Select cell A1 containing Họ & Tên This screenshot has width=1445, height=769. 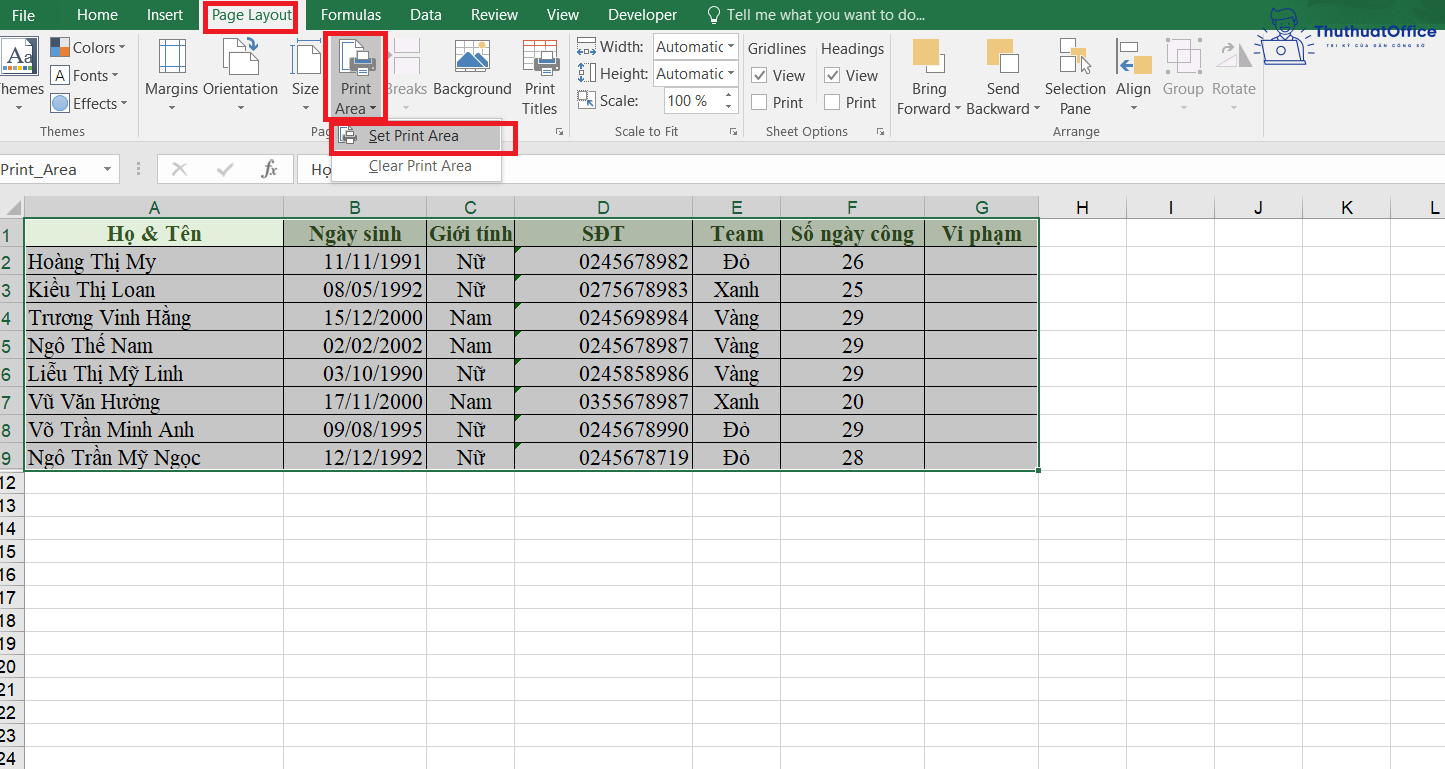pos(154,233)
